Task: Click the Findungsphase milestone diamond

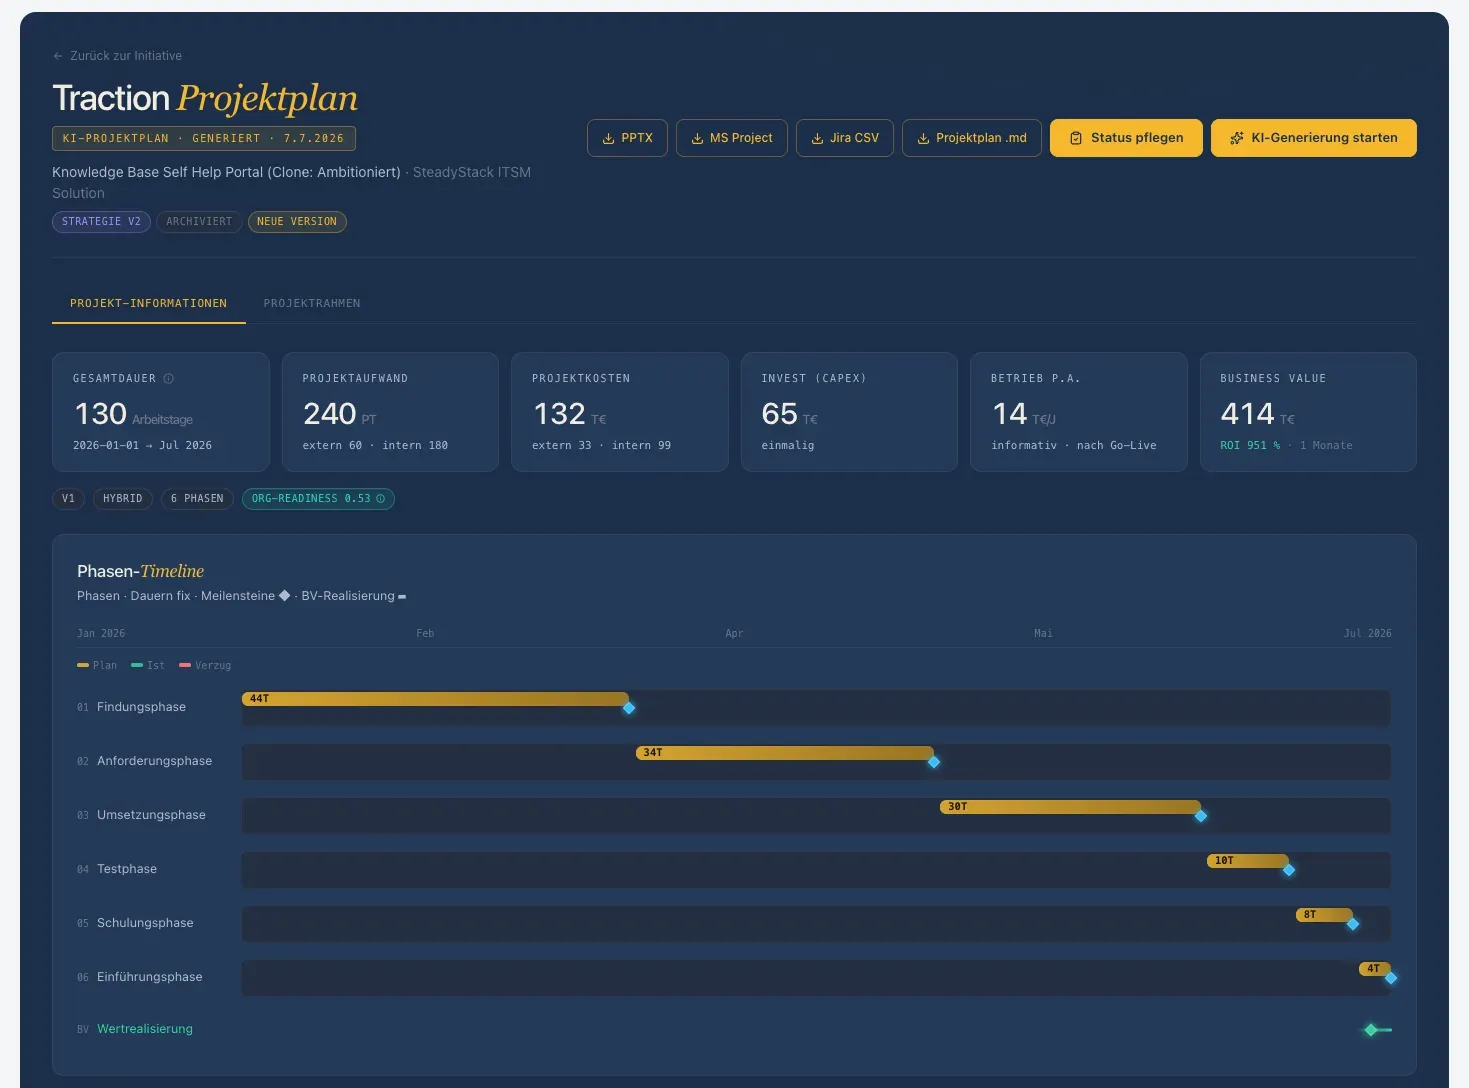Action: click(x=629, y=708)
